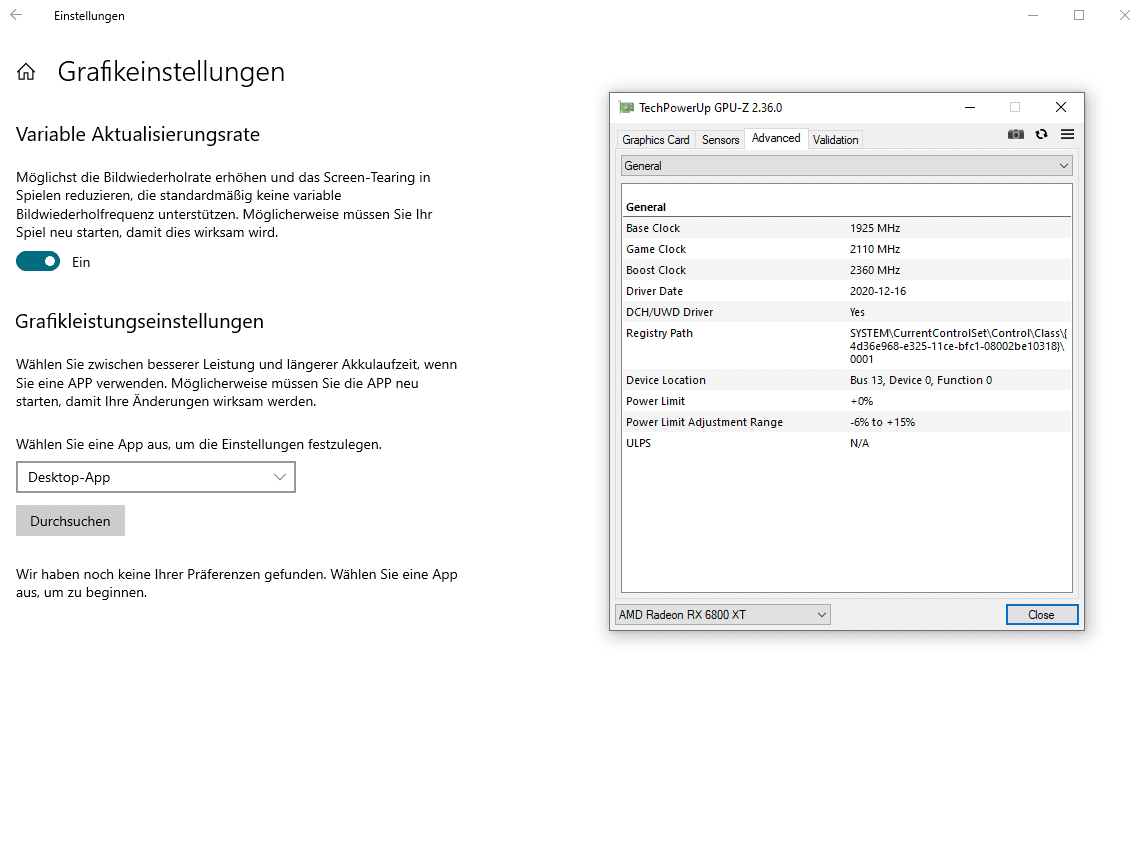Take a GPU-Z screenshot with camera icon

click(1016, 134)
